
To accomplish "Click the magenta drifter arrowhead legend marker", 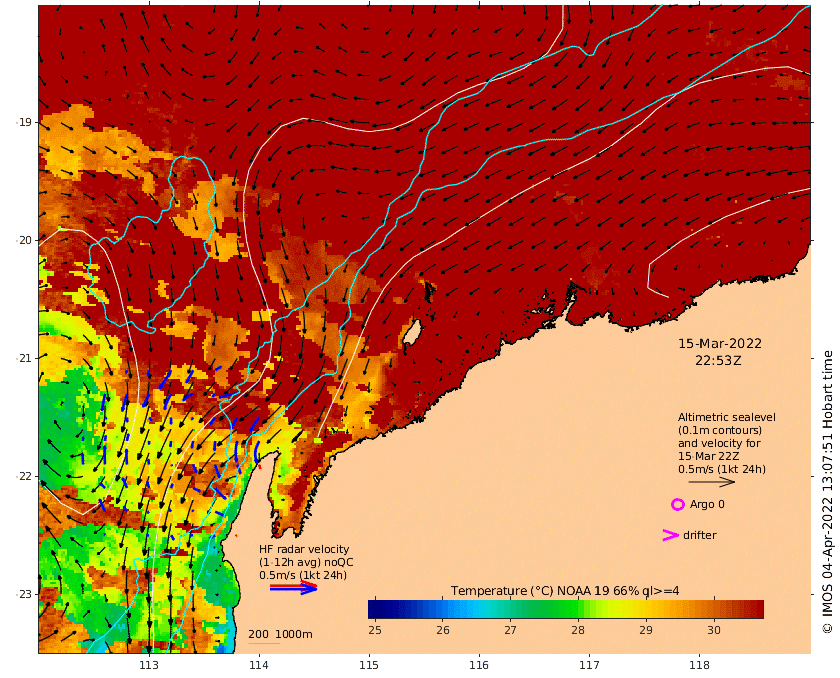I will coord(671,535).
